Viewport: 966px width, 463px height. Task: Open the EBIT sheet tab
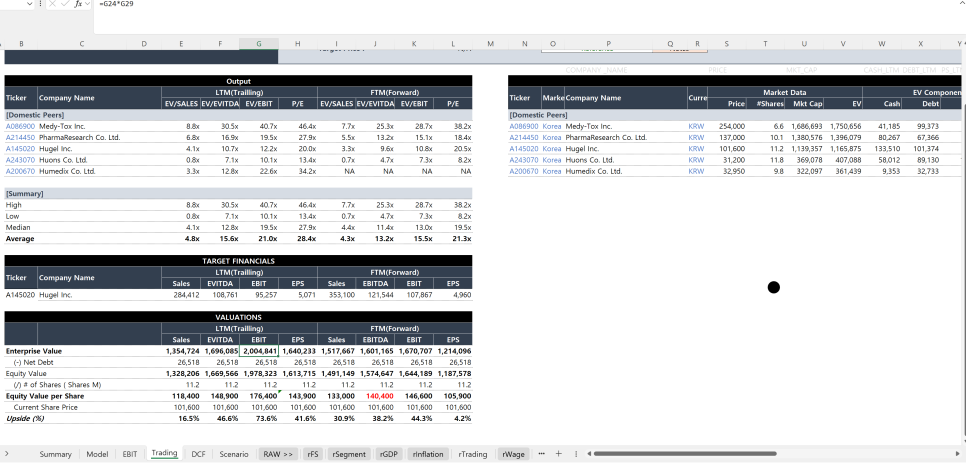pyautogui.click(x=130, y=454)
